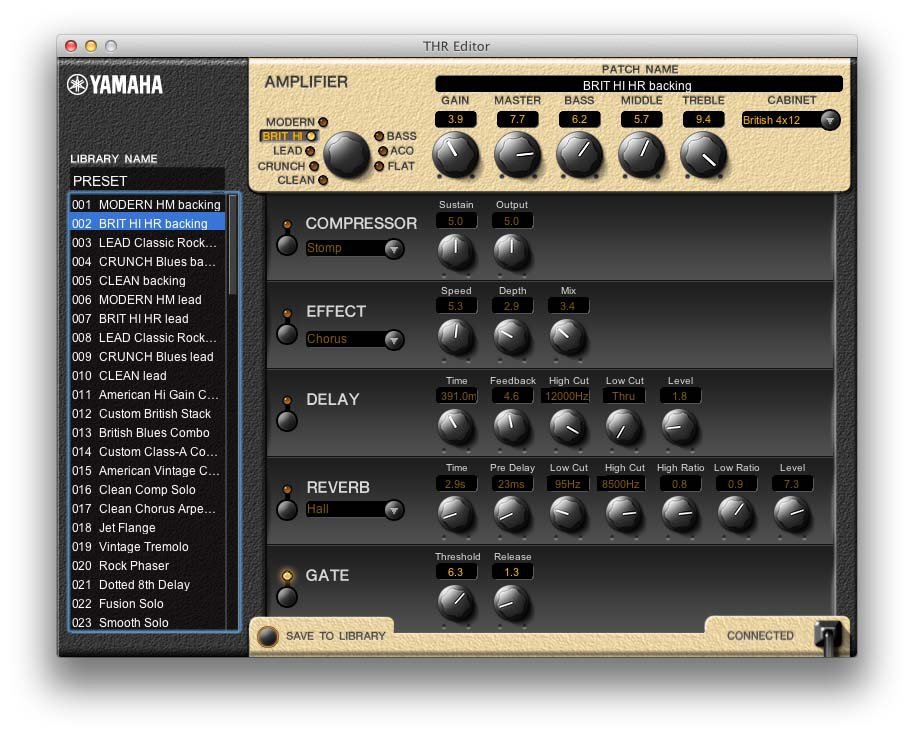
Task: Select the LEAD amp type
Action: pos(294,150)
